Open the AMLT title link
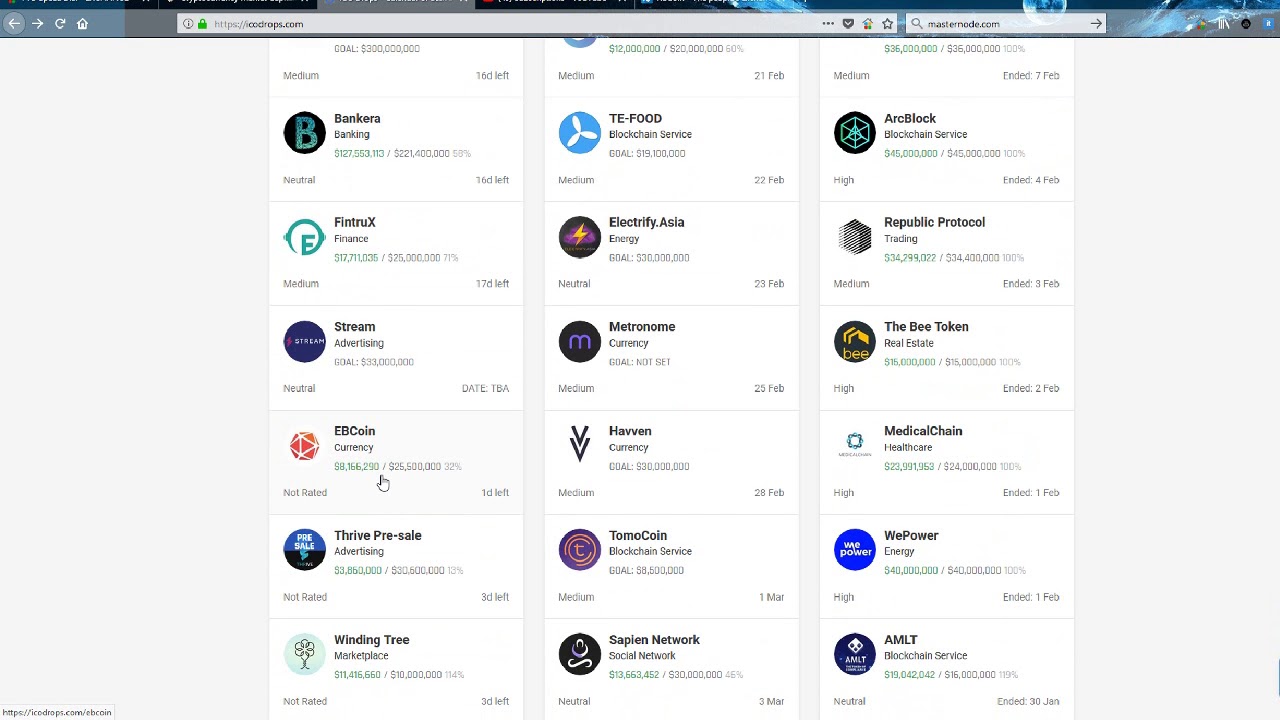The width and height of the screenshot is (1280, 720). (x=900, y=640)
